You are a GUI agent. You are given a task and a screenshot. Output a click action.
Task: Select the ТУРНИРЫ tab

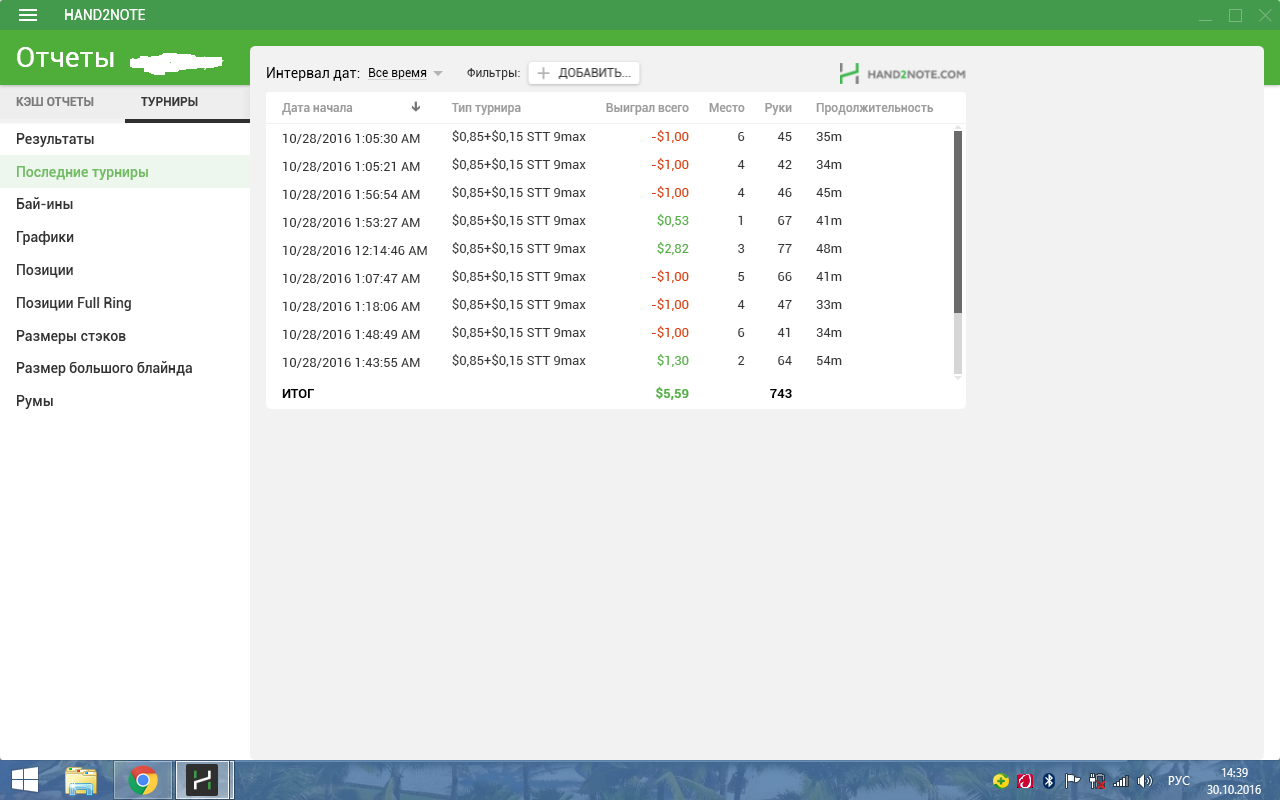click(x=169, y=102)
